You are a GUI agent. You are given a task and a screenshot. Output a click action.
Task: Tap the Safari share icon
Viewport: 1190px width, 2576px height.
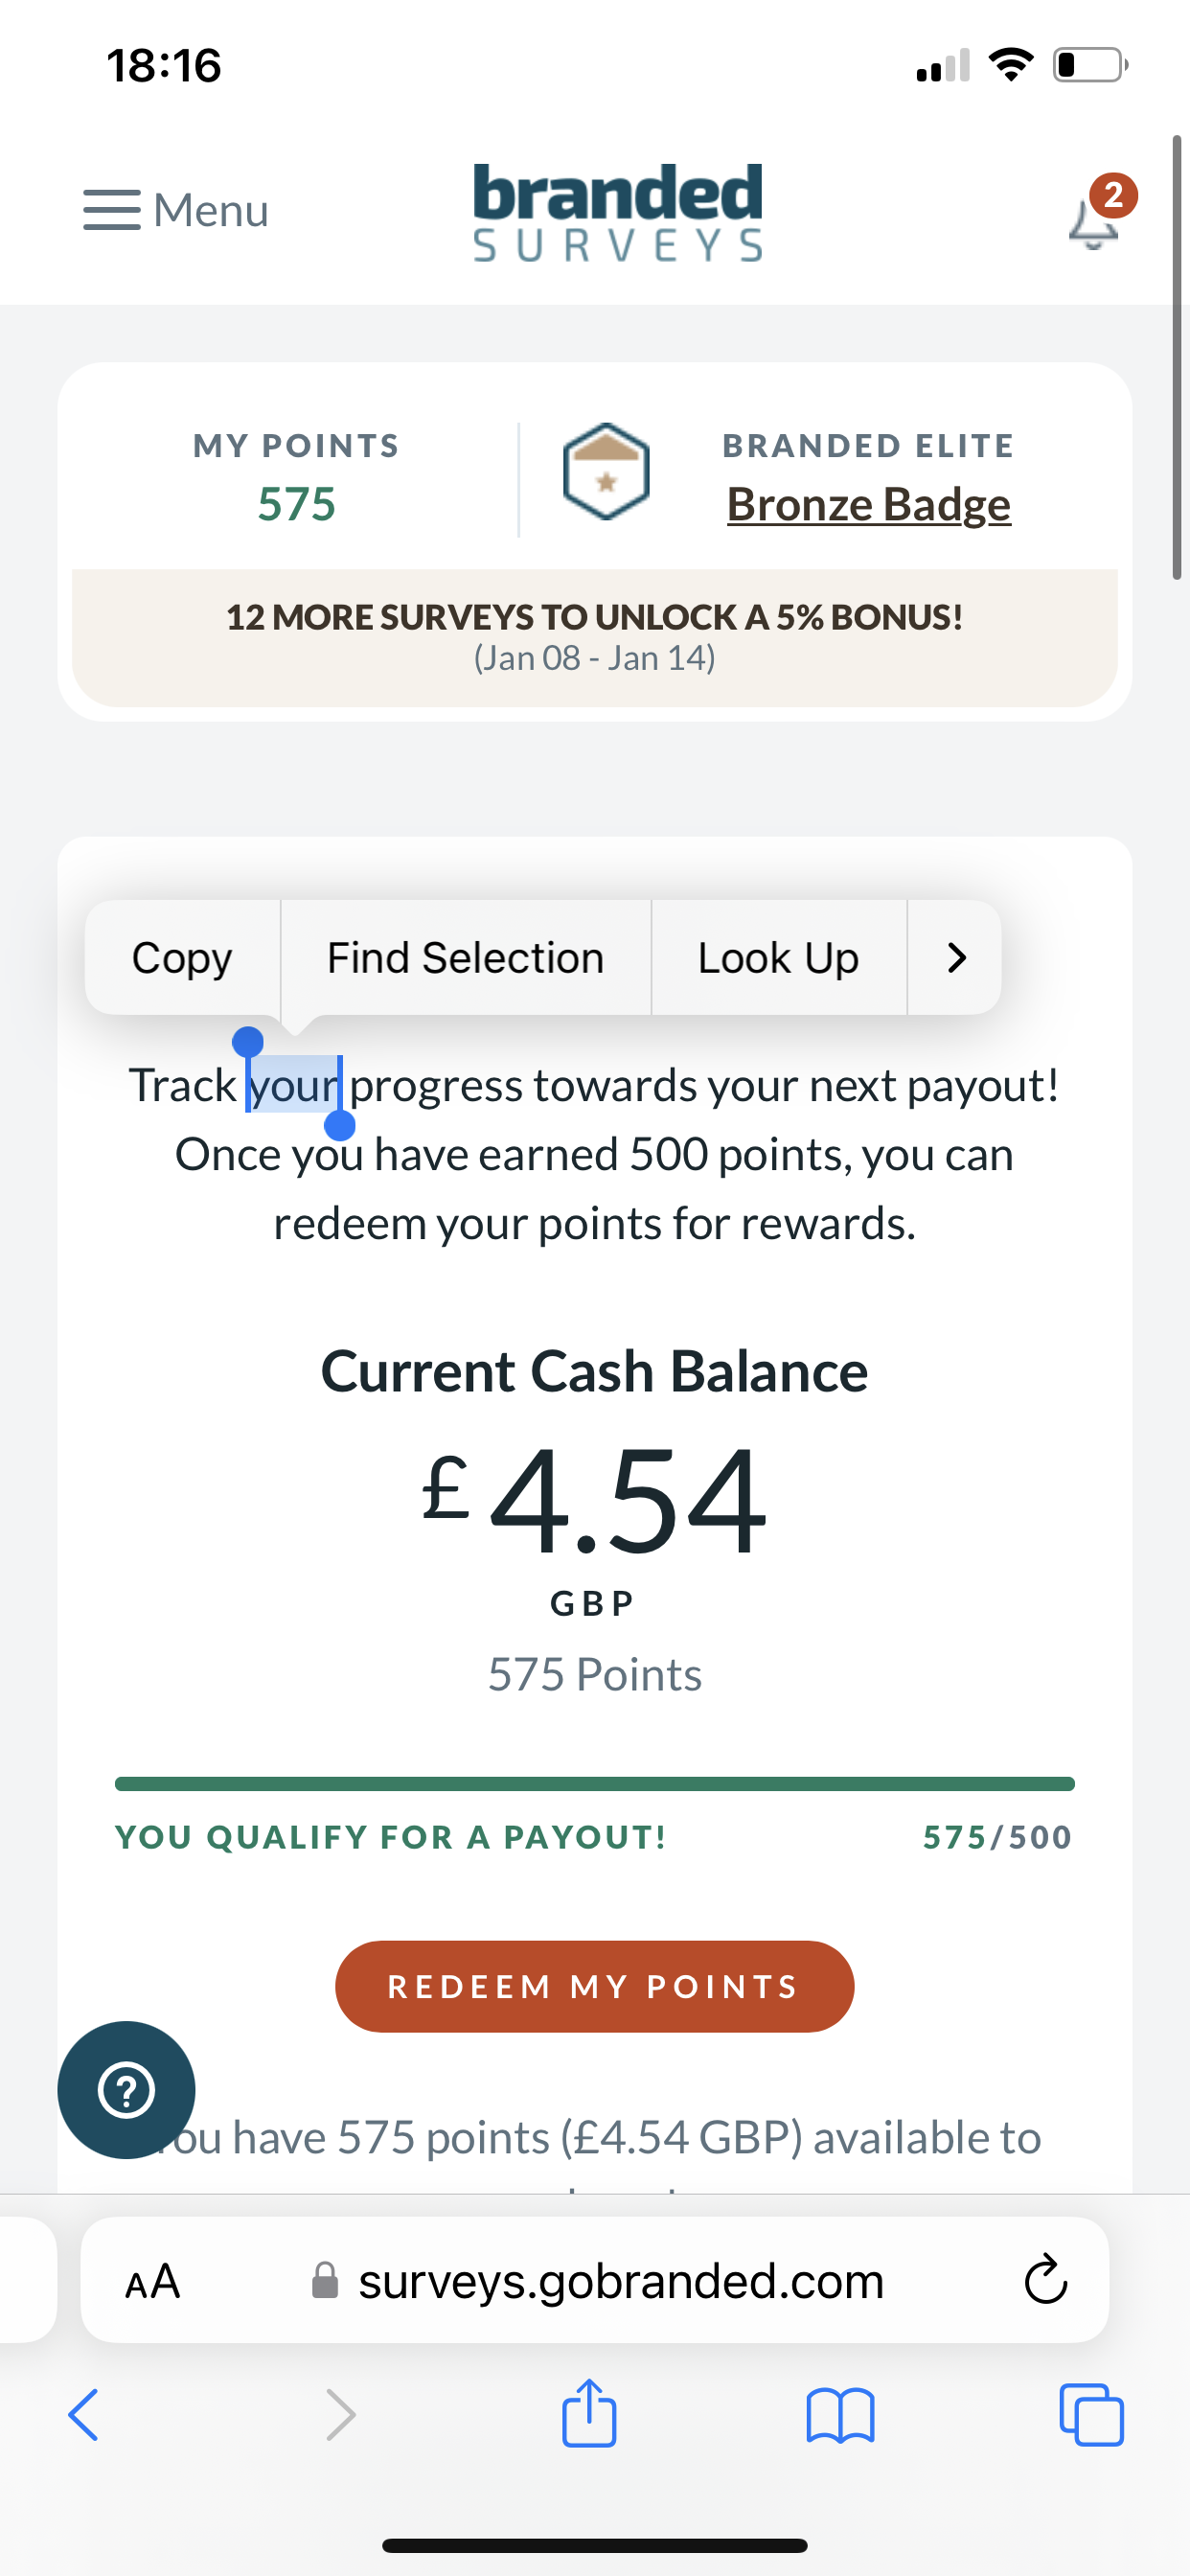589,2414
